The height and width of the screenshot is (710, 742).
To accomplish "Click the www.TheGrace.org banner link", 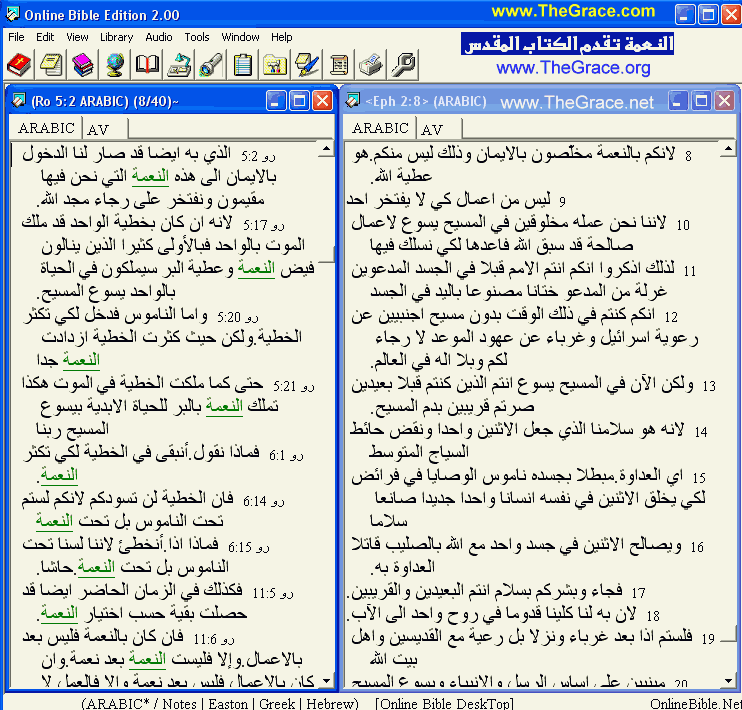I will [573, 68].
